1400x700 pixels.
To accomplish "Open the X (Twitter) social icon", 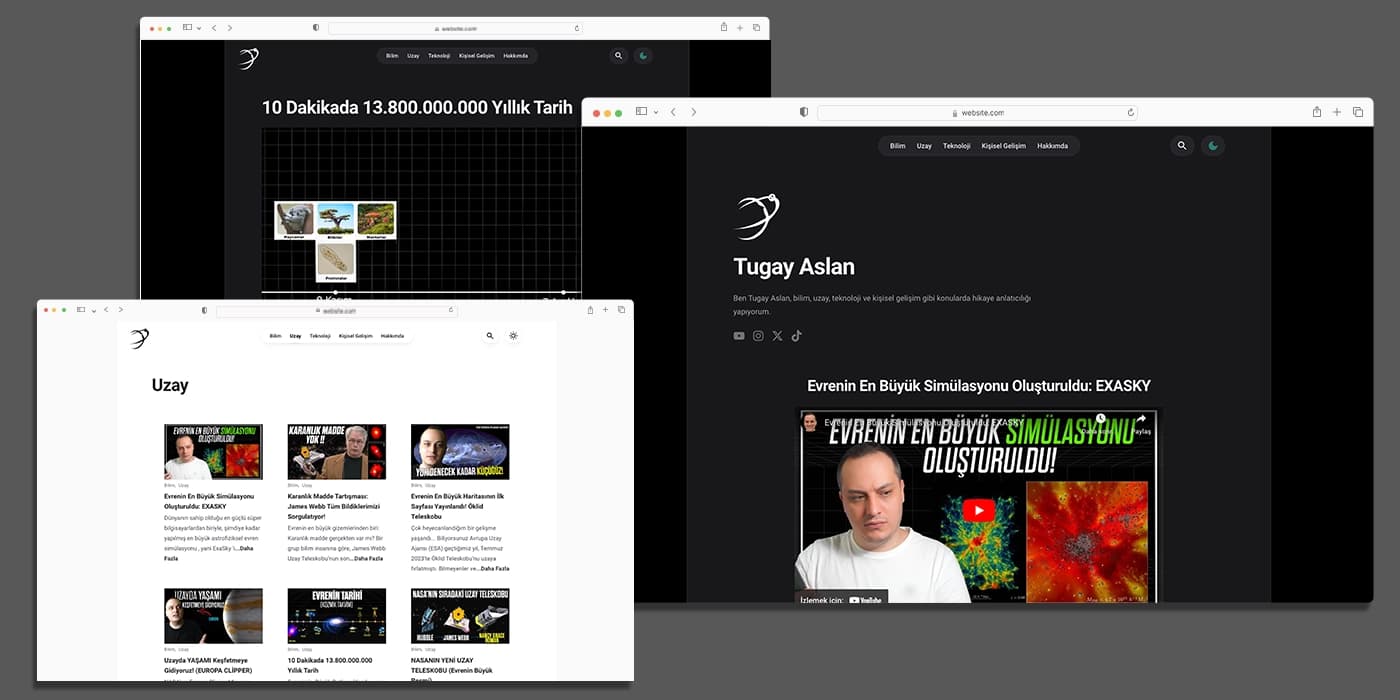I will tap(777, 335).
